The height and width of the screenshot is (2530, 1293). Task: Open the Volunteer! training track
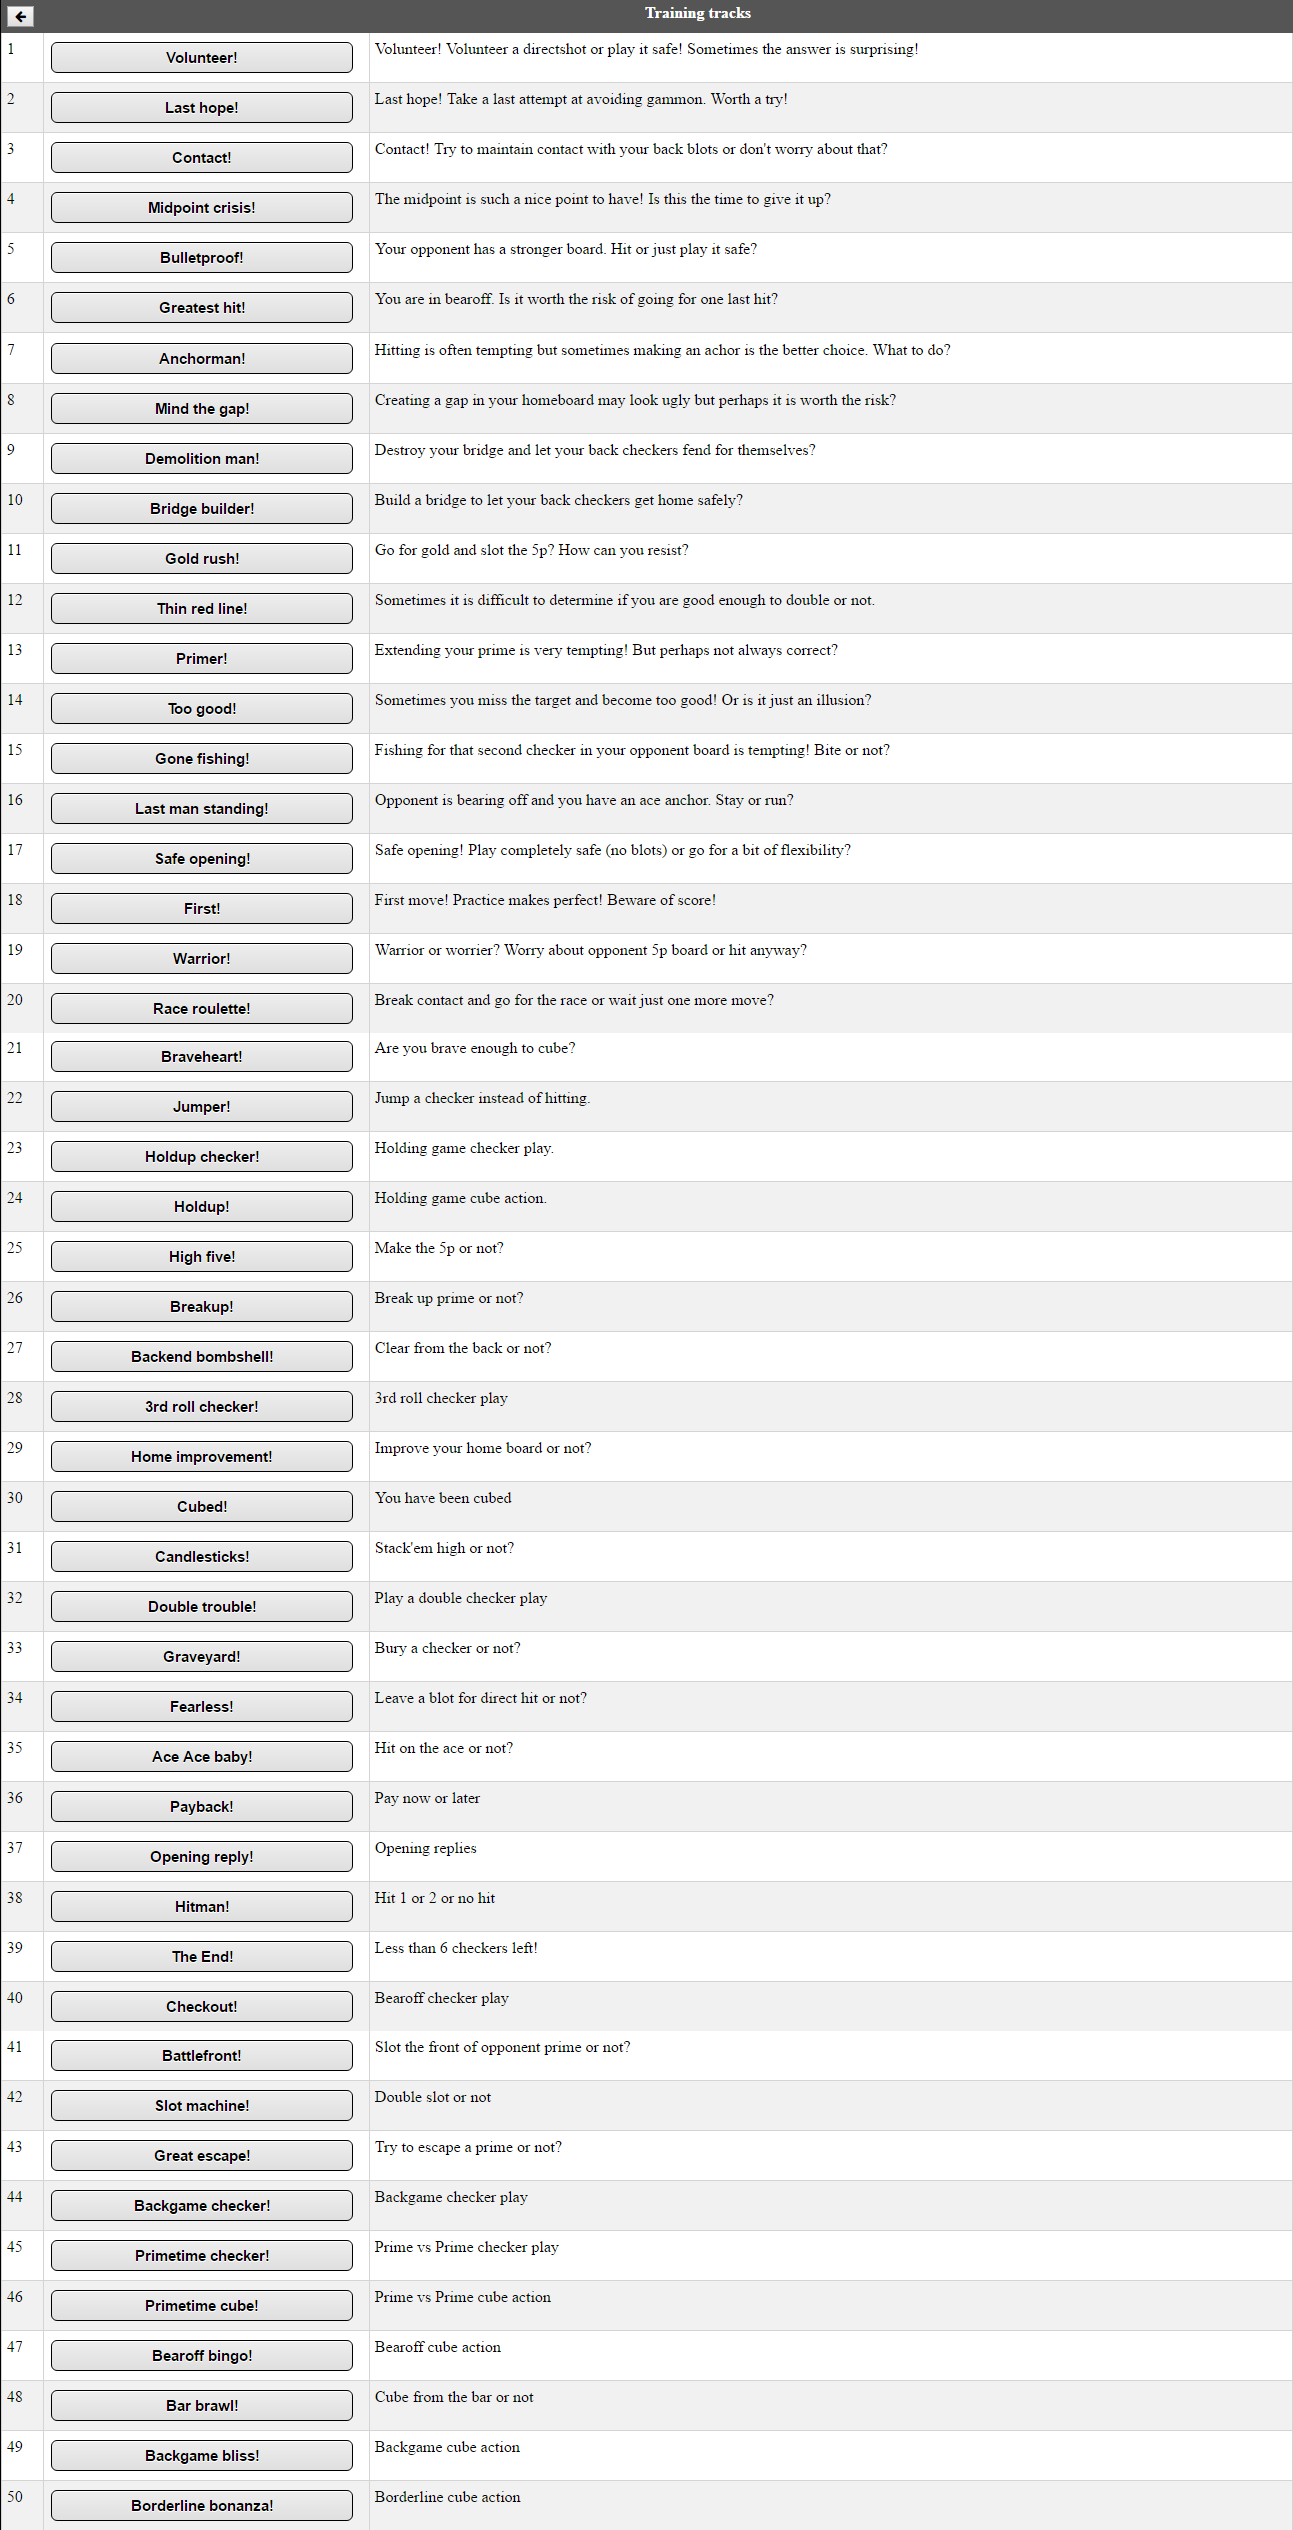202,58
